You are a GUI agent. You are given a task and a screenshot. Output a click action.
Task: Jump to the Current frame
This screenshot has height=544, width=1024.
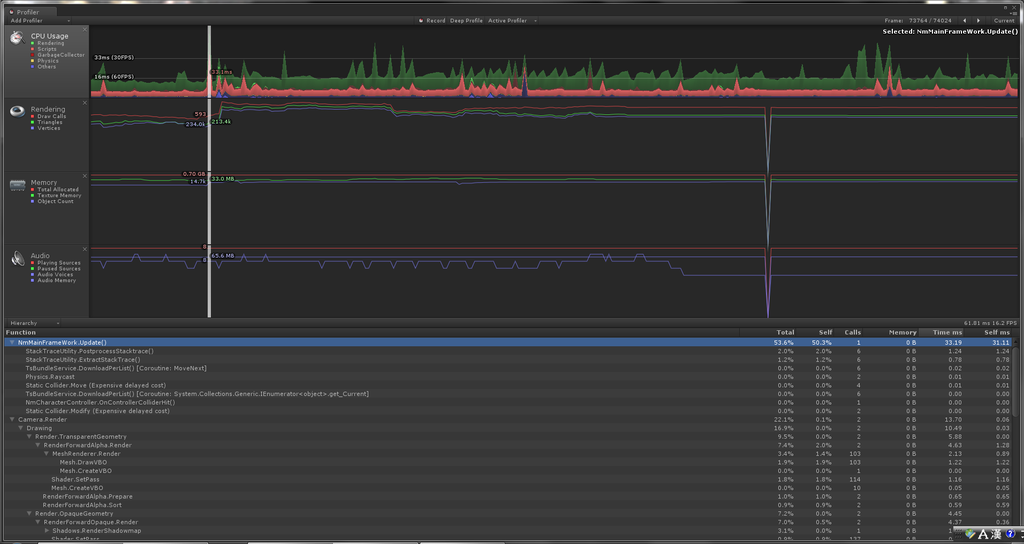coord(1003,20)
